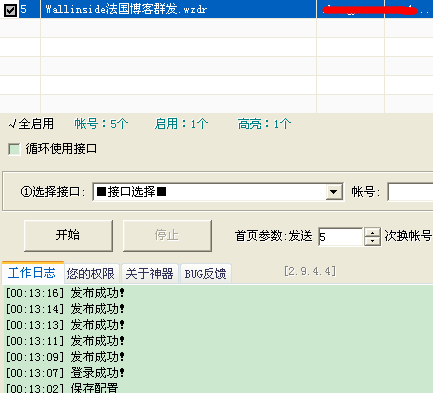Select log entry [00:13:11] 发布成功

coord(65,341)
